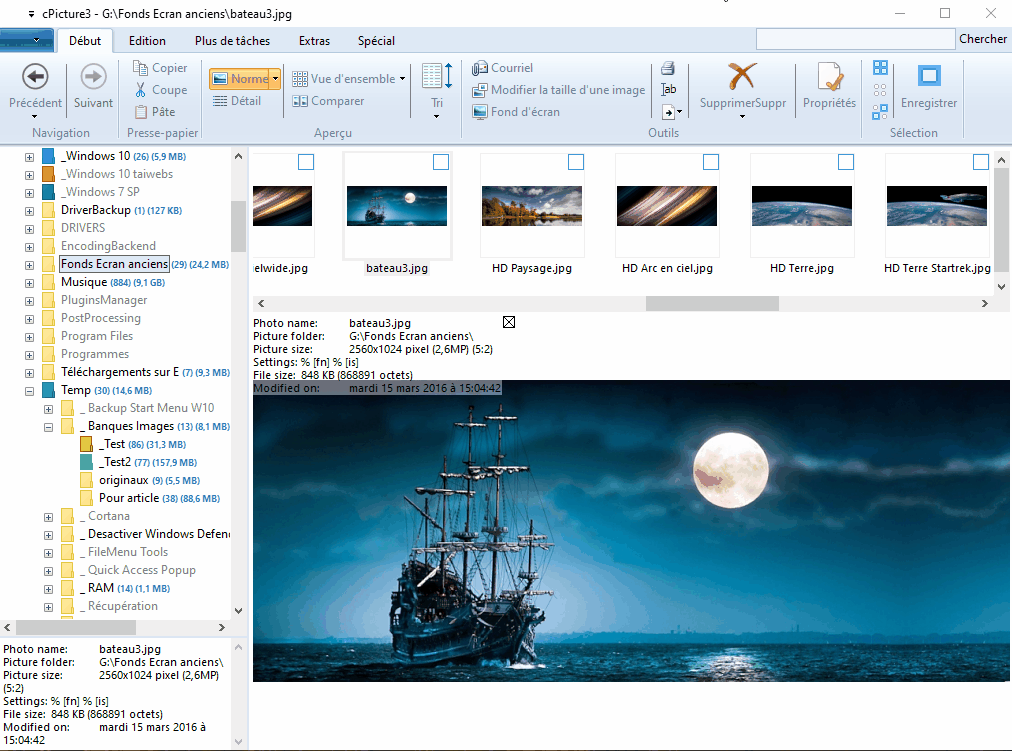The image size is (1012, 751).
Task: Tick checkbox for HD Paysage.jpg
Action: coord(576,162)
